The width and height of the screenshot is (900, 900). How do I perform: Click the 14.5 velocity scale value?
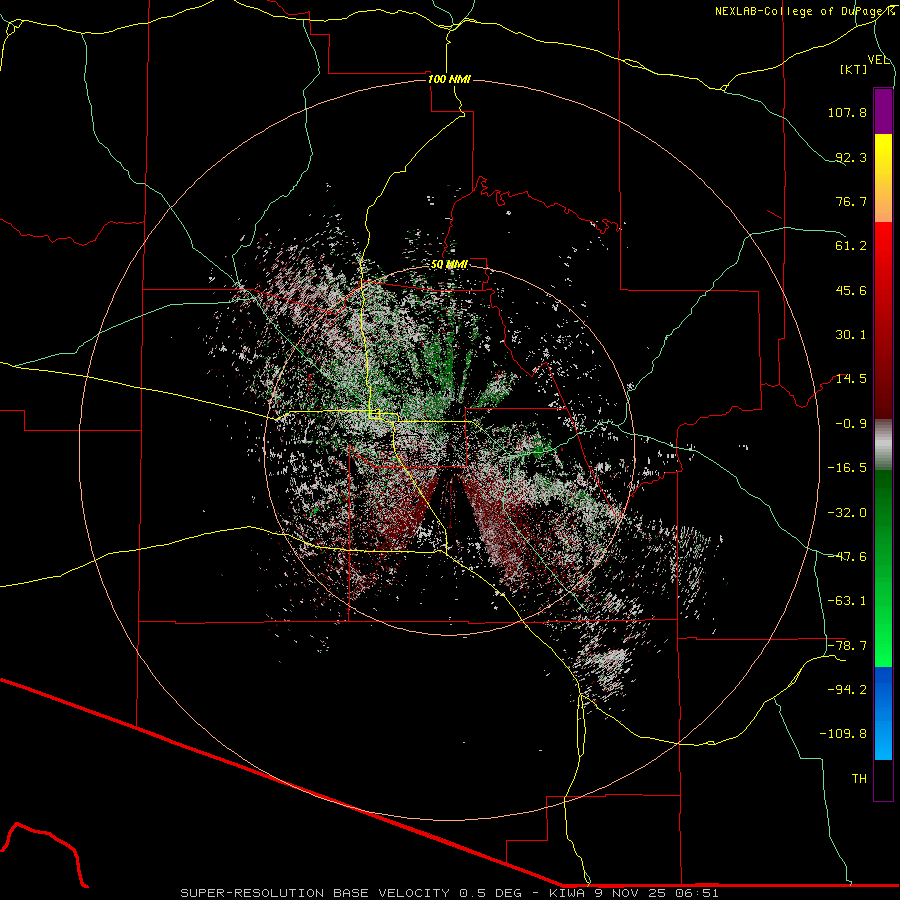click(x=851, y=379)
